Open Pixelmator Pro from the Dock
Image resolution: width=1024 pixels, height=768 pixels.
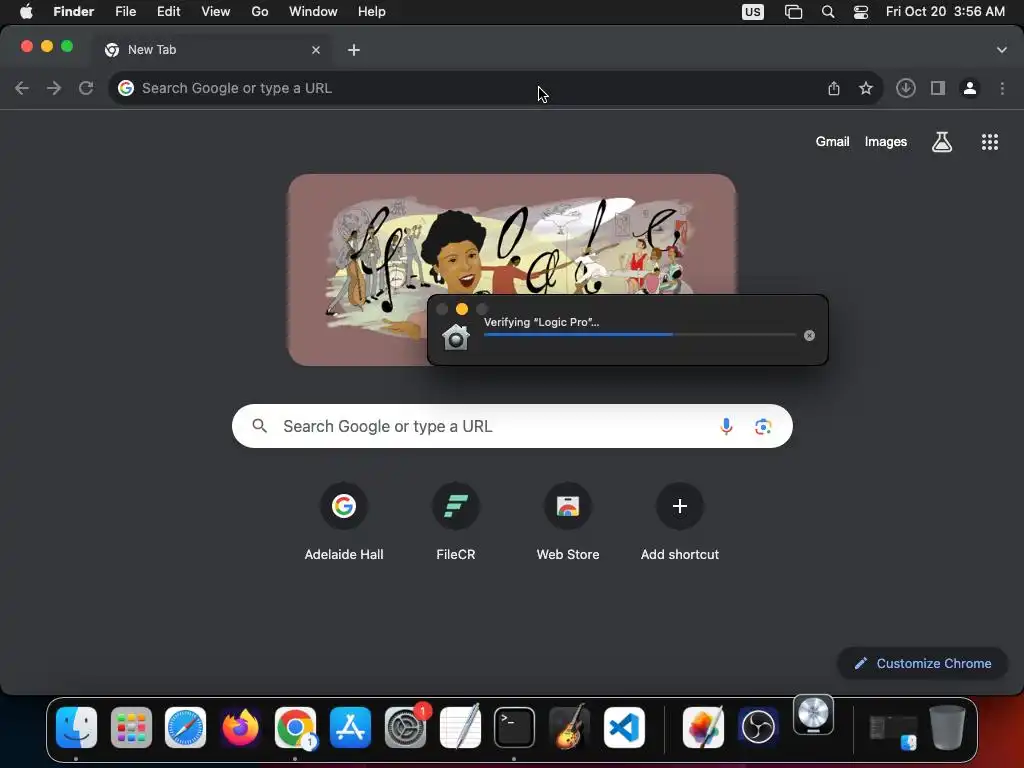coord(703,727)
